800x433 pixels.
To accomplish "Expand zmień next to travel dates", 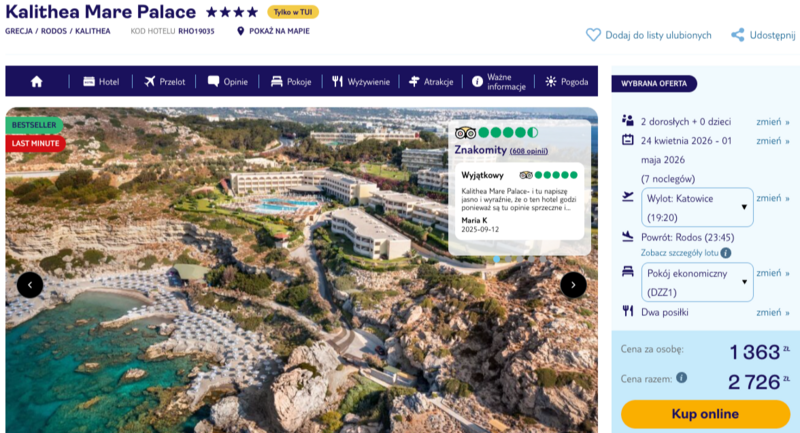I will tap(770, 141).
